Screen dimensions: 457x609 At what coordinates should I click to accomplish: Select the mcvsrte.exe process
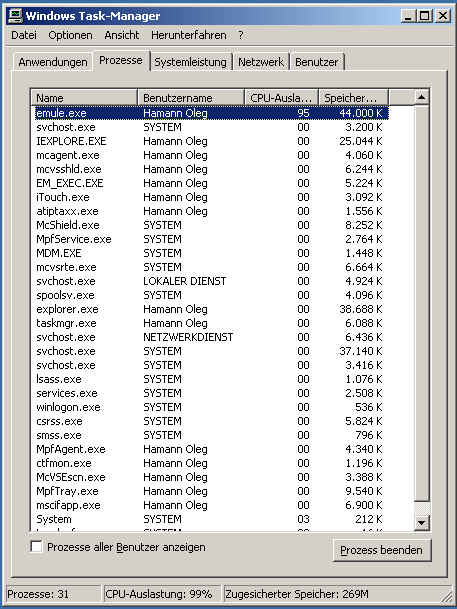click(210, 267)
